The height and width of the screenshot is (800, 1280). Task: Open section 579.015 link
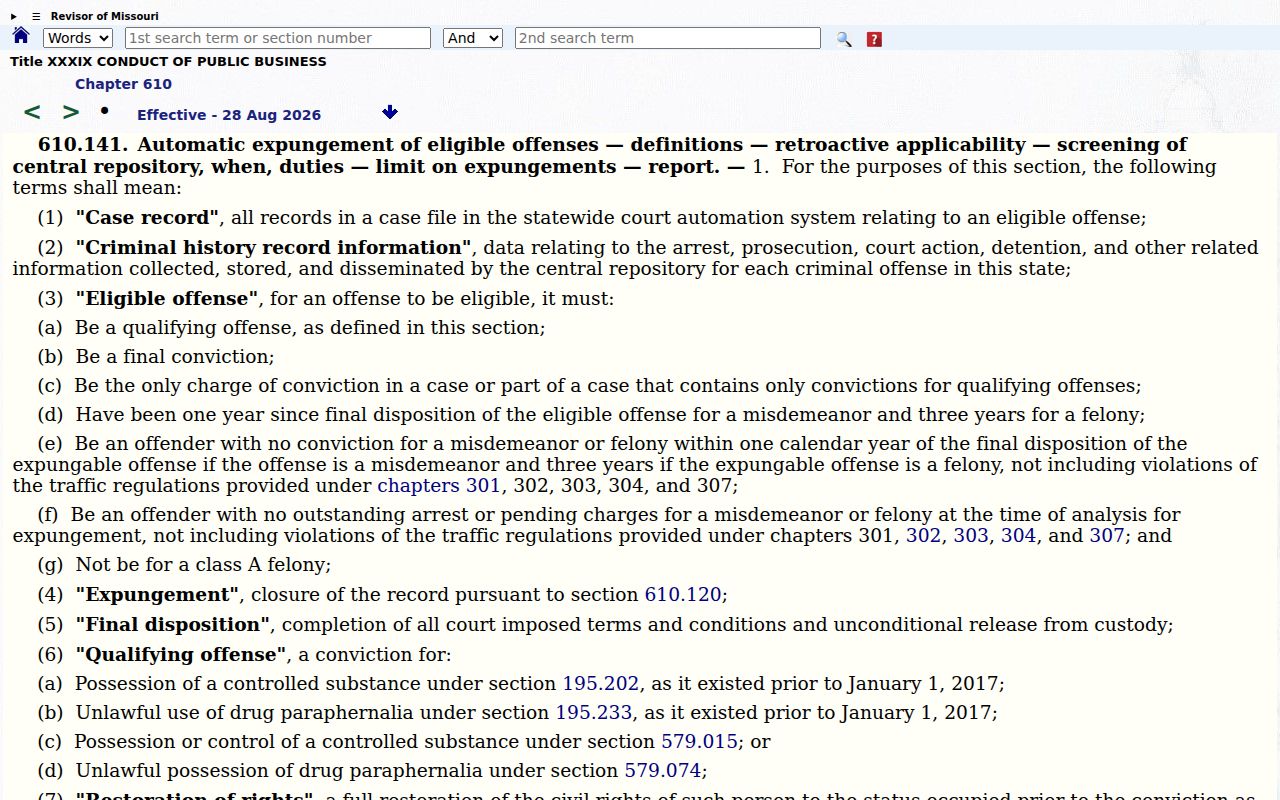pos(700,742)
